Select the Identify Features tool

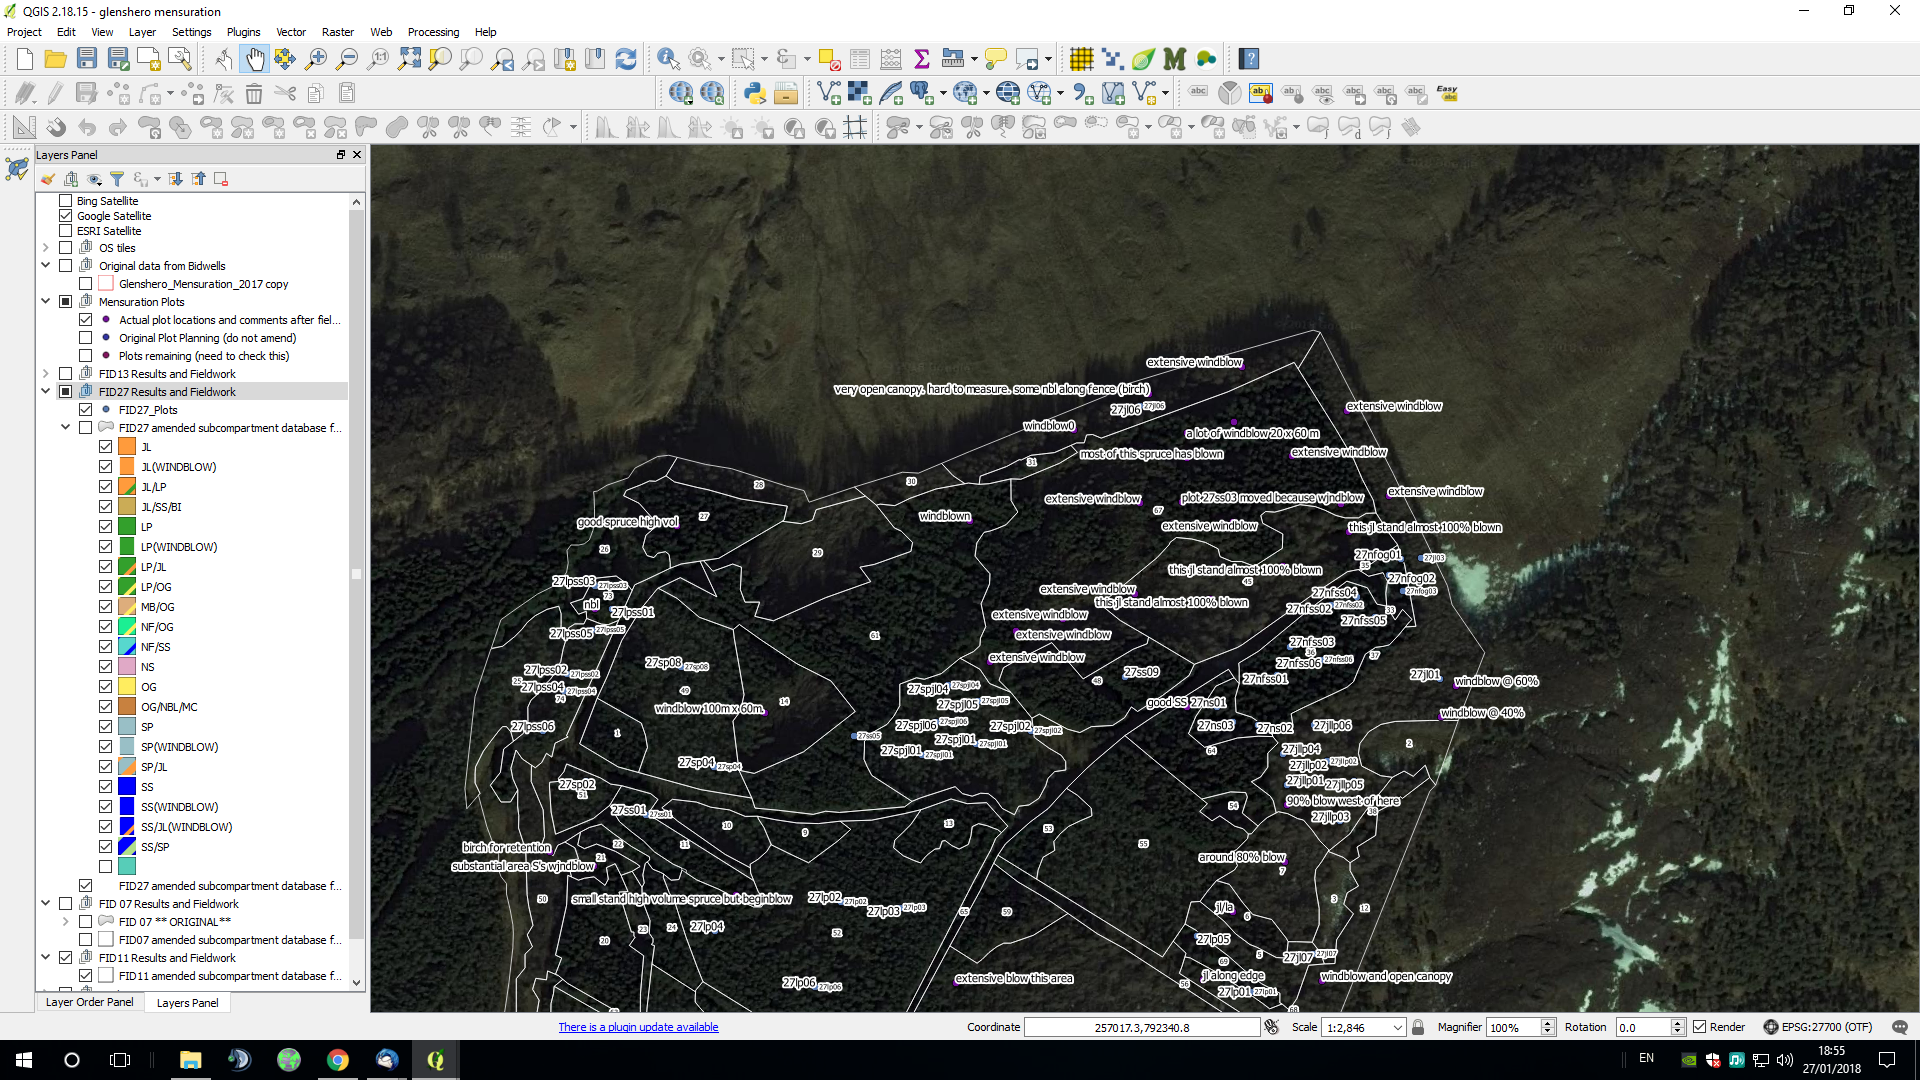668,59
